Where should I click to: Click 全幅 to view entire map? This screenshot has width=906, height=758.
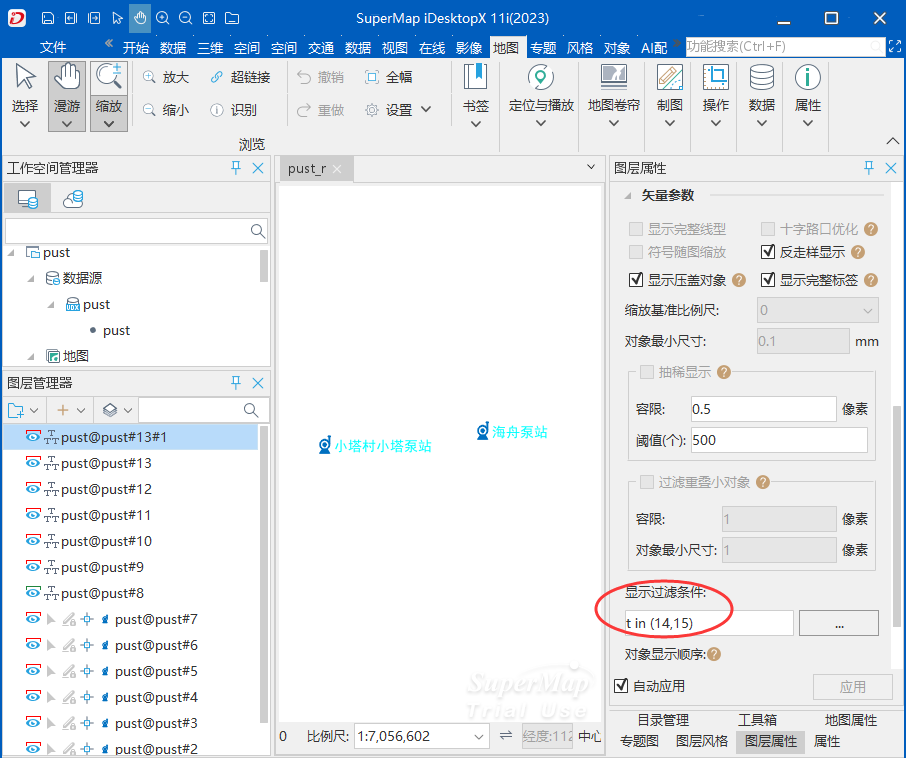pos(388,77)
